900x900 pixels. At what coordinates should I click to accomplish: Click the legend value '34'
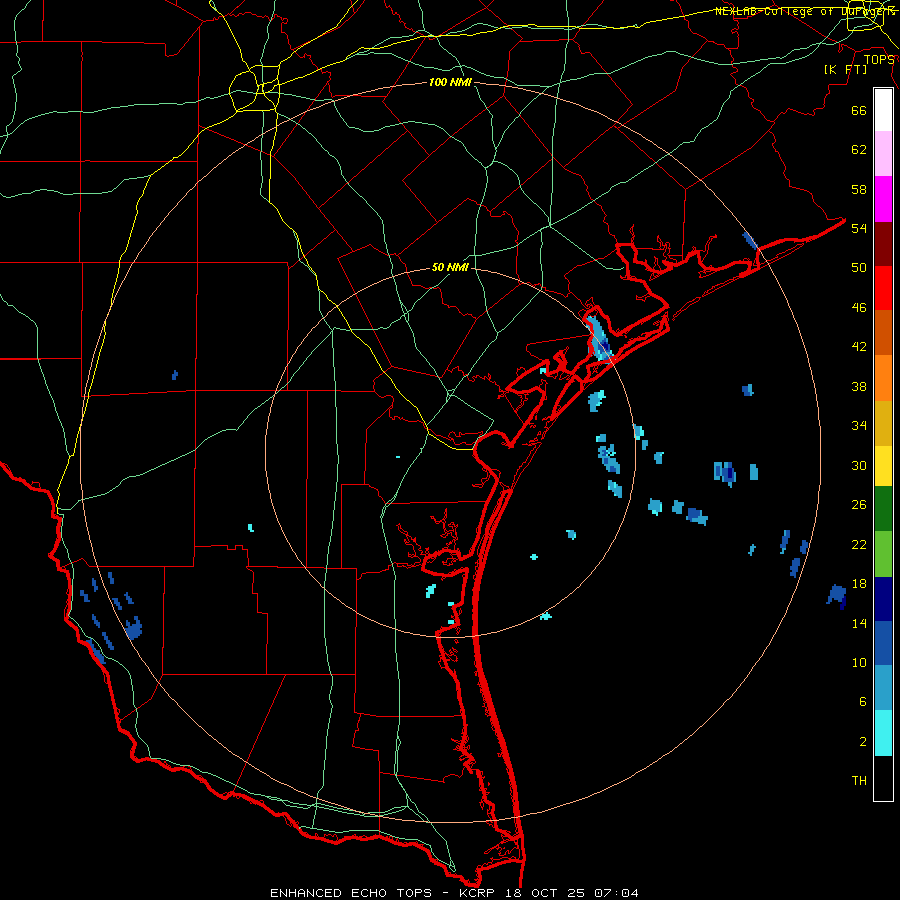pyautogui.click(x=859, y=425)
